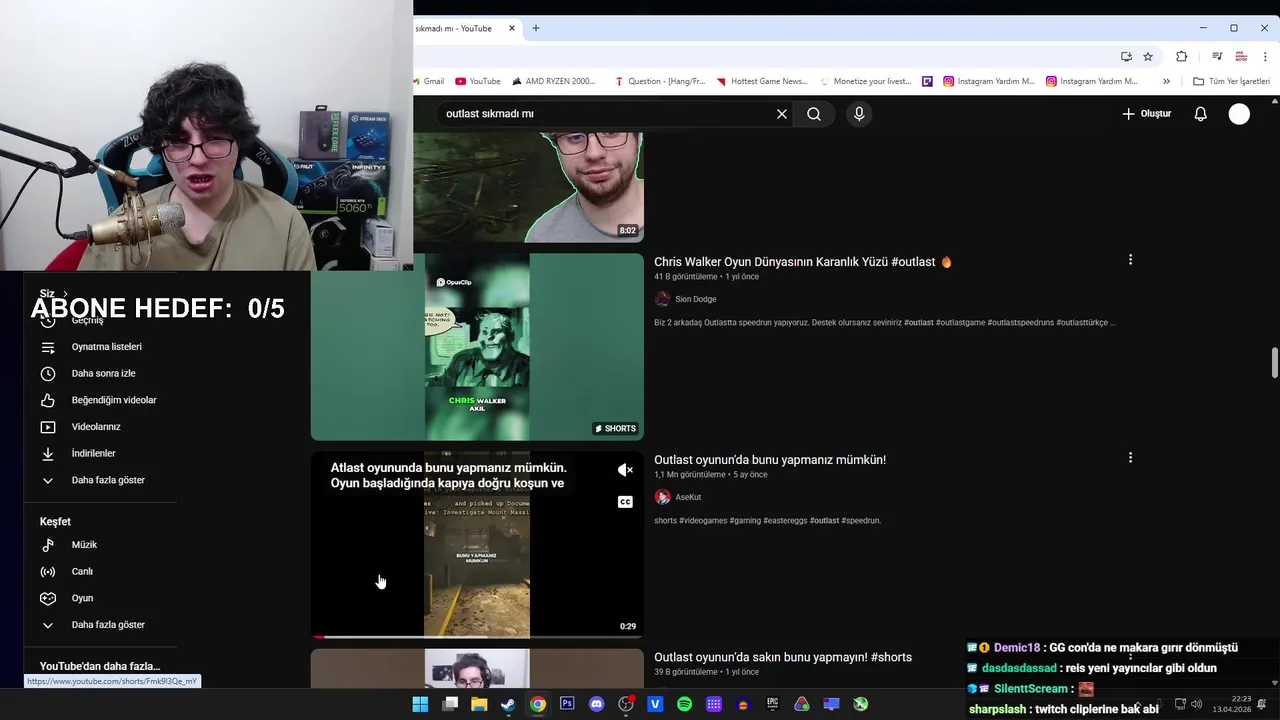Click AseKut channel name
This screenshot has height=720, width=1280.
click(688, 497)
